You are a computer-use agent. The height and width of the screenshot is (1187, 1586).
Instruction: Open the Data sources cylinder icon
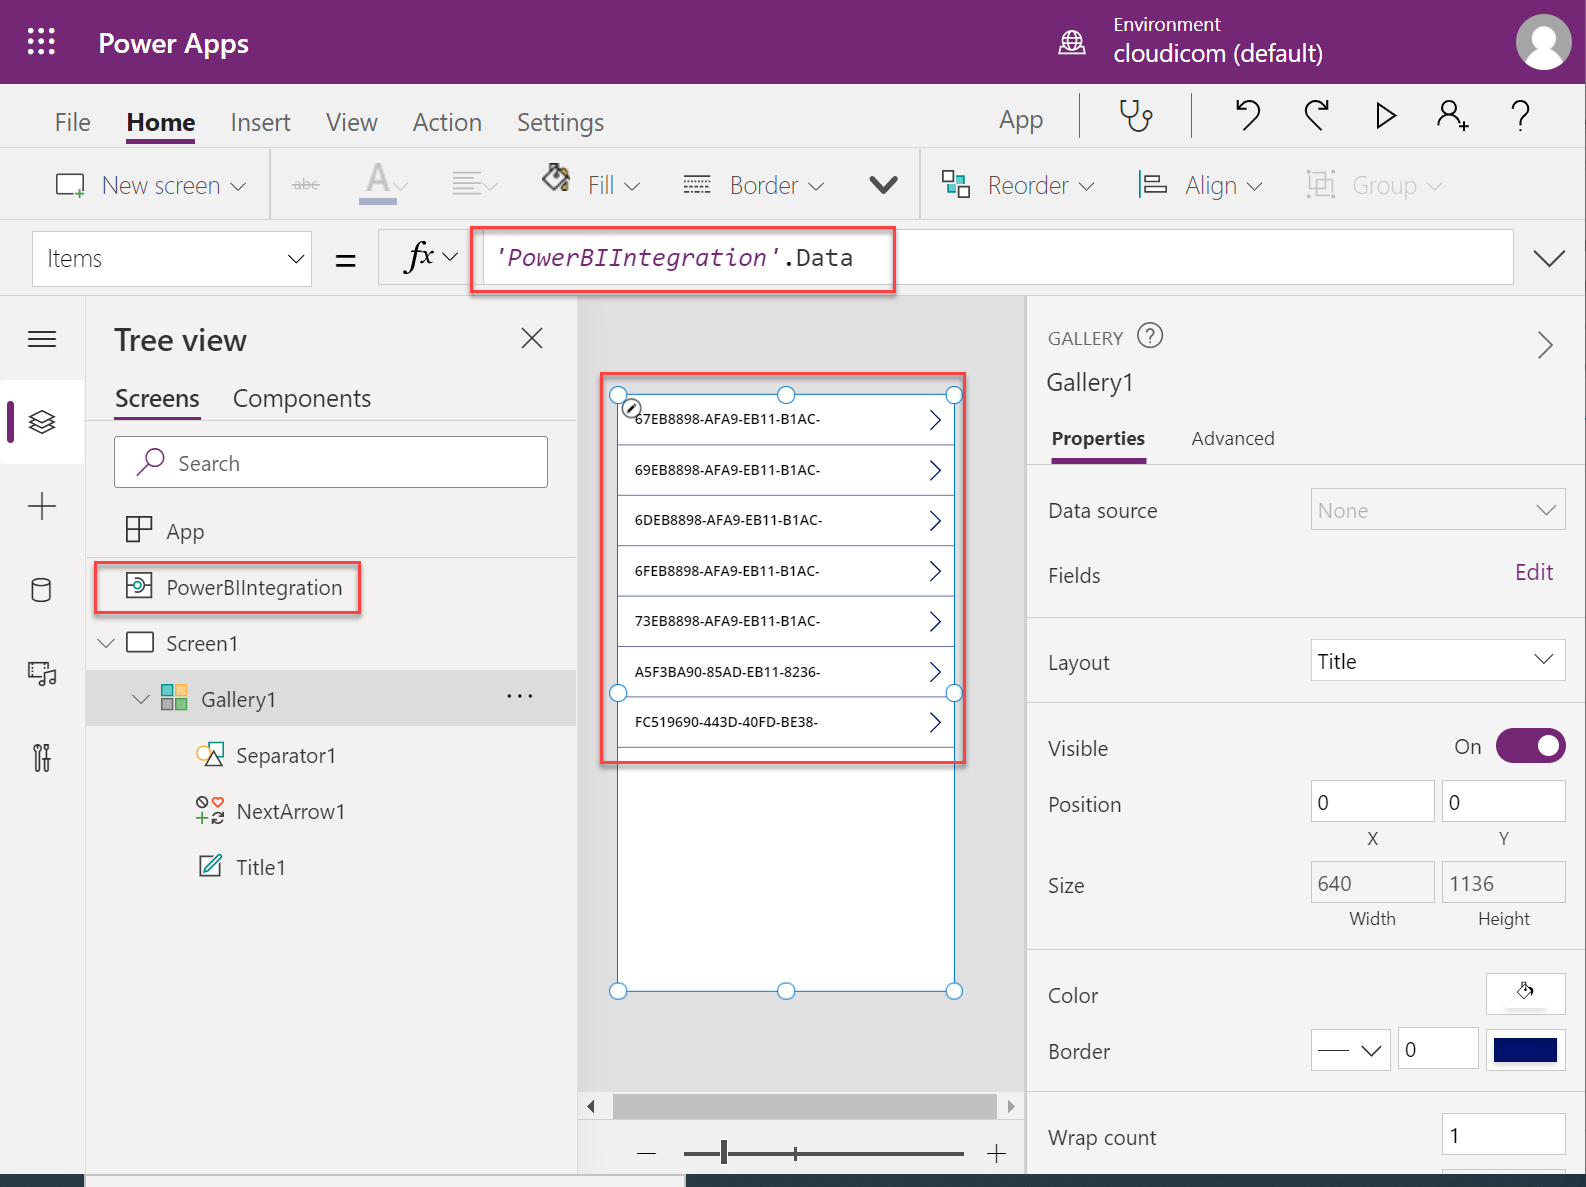click(x=42, y=590)
